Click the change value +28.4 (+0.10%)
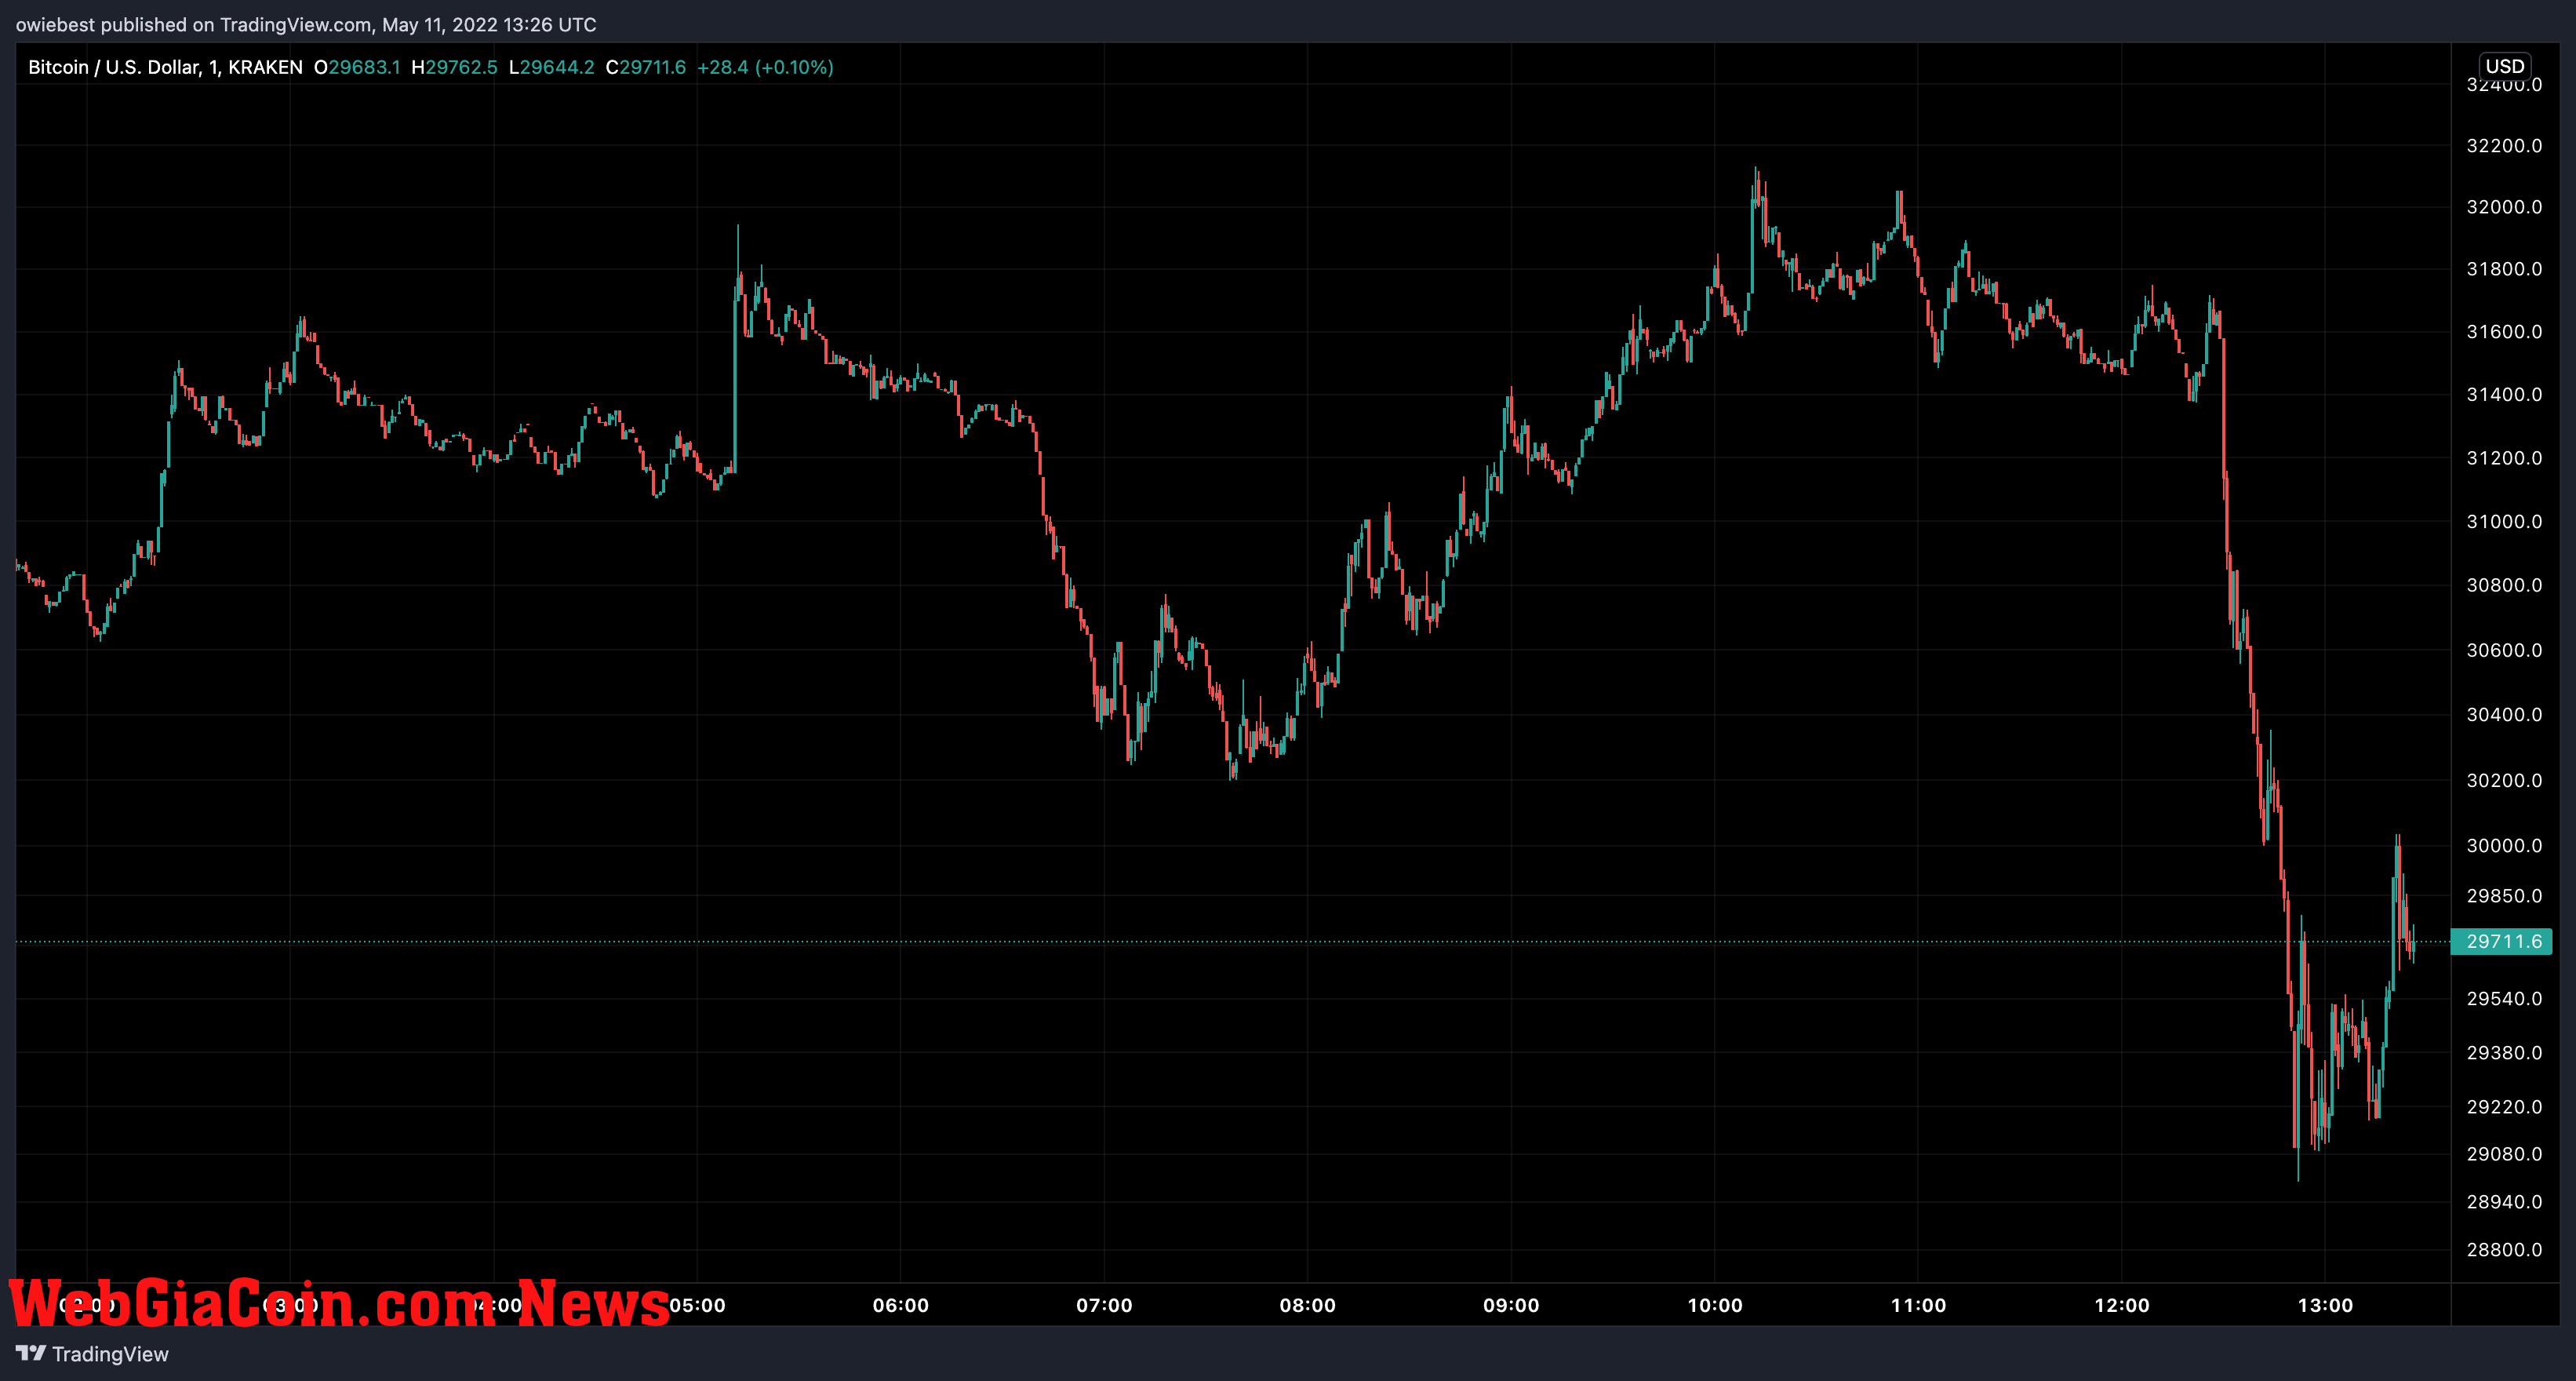This screenshot has width=2576, height=1381. point(765,67)
